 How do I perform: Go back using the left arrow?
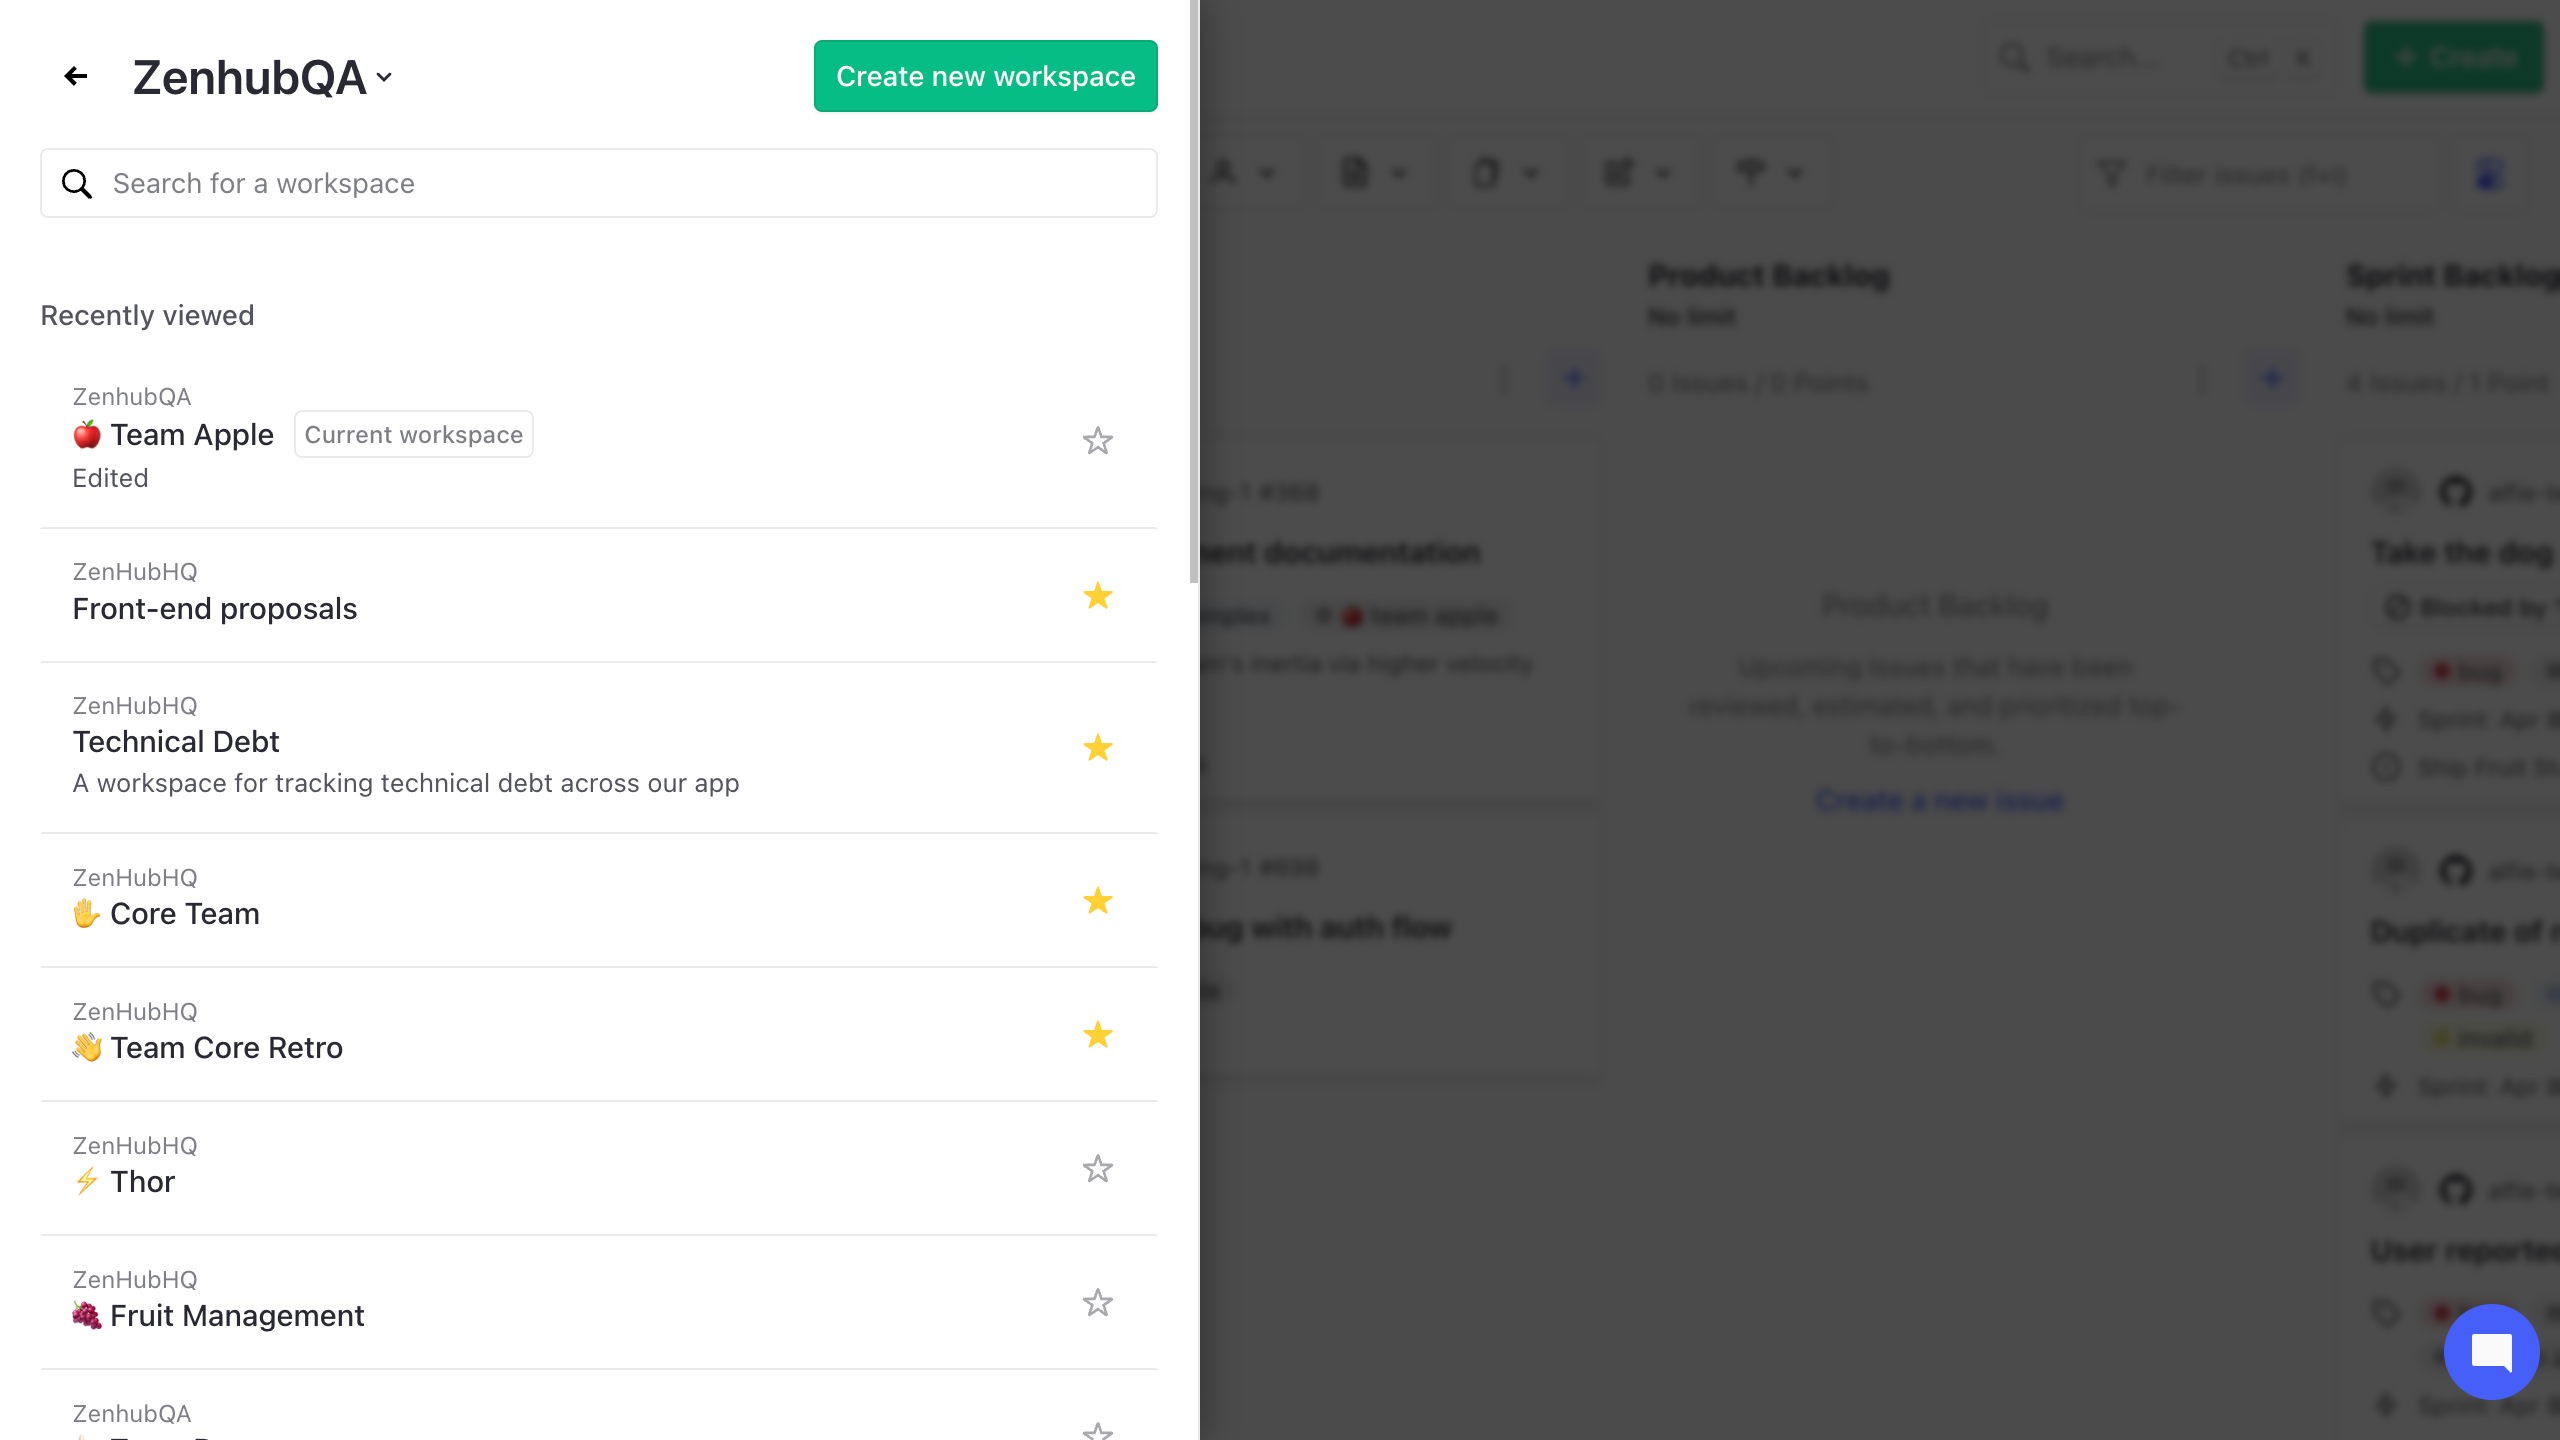[76, 76]
